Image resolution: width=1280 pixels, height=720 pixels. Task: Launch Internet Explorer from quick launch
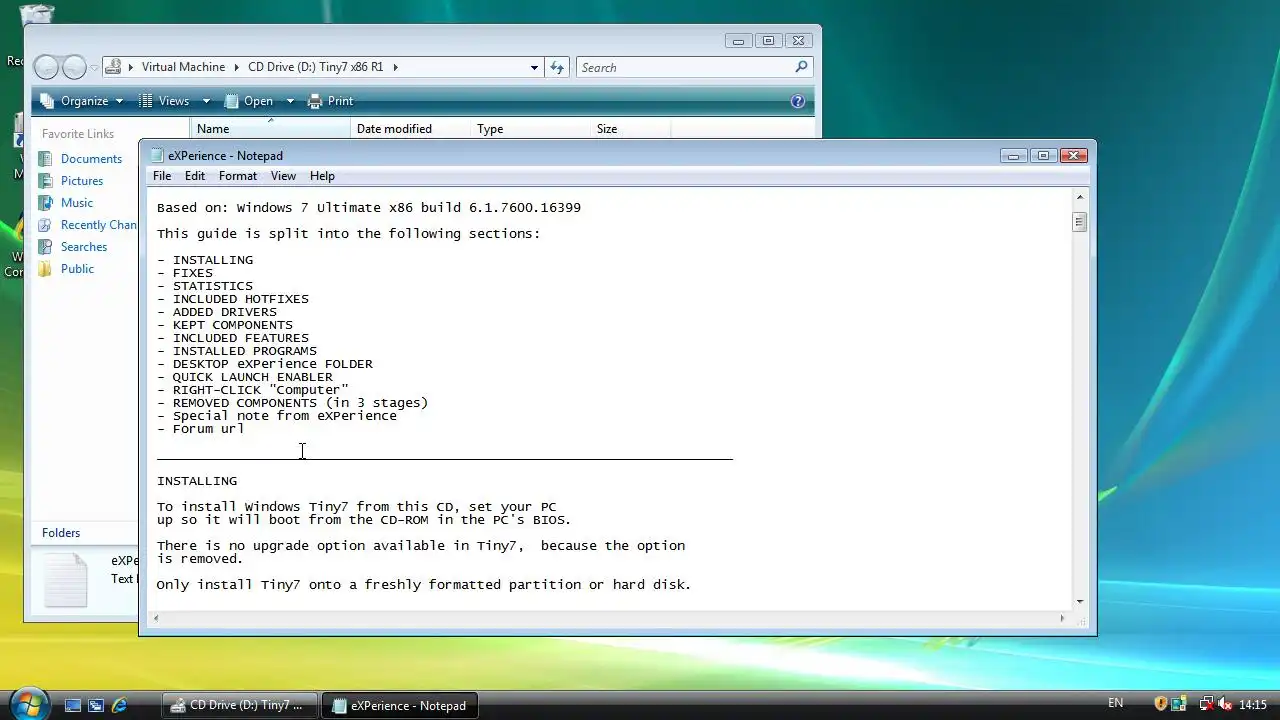pos(119,705)
